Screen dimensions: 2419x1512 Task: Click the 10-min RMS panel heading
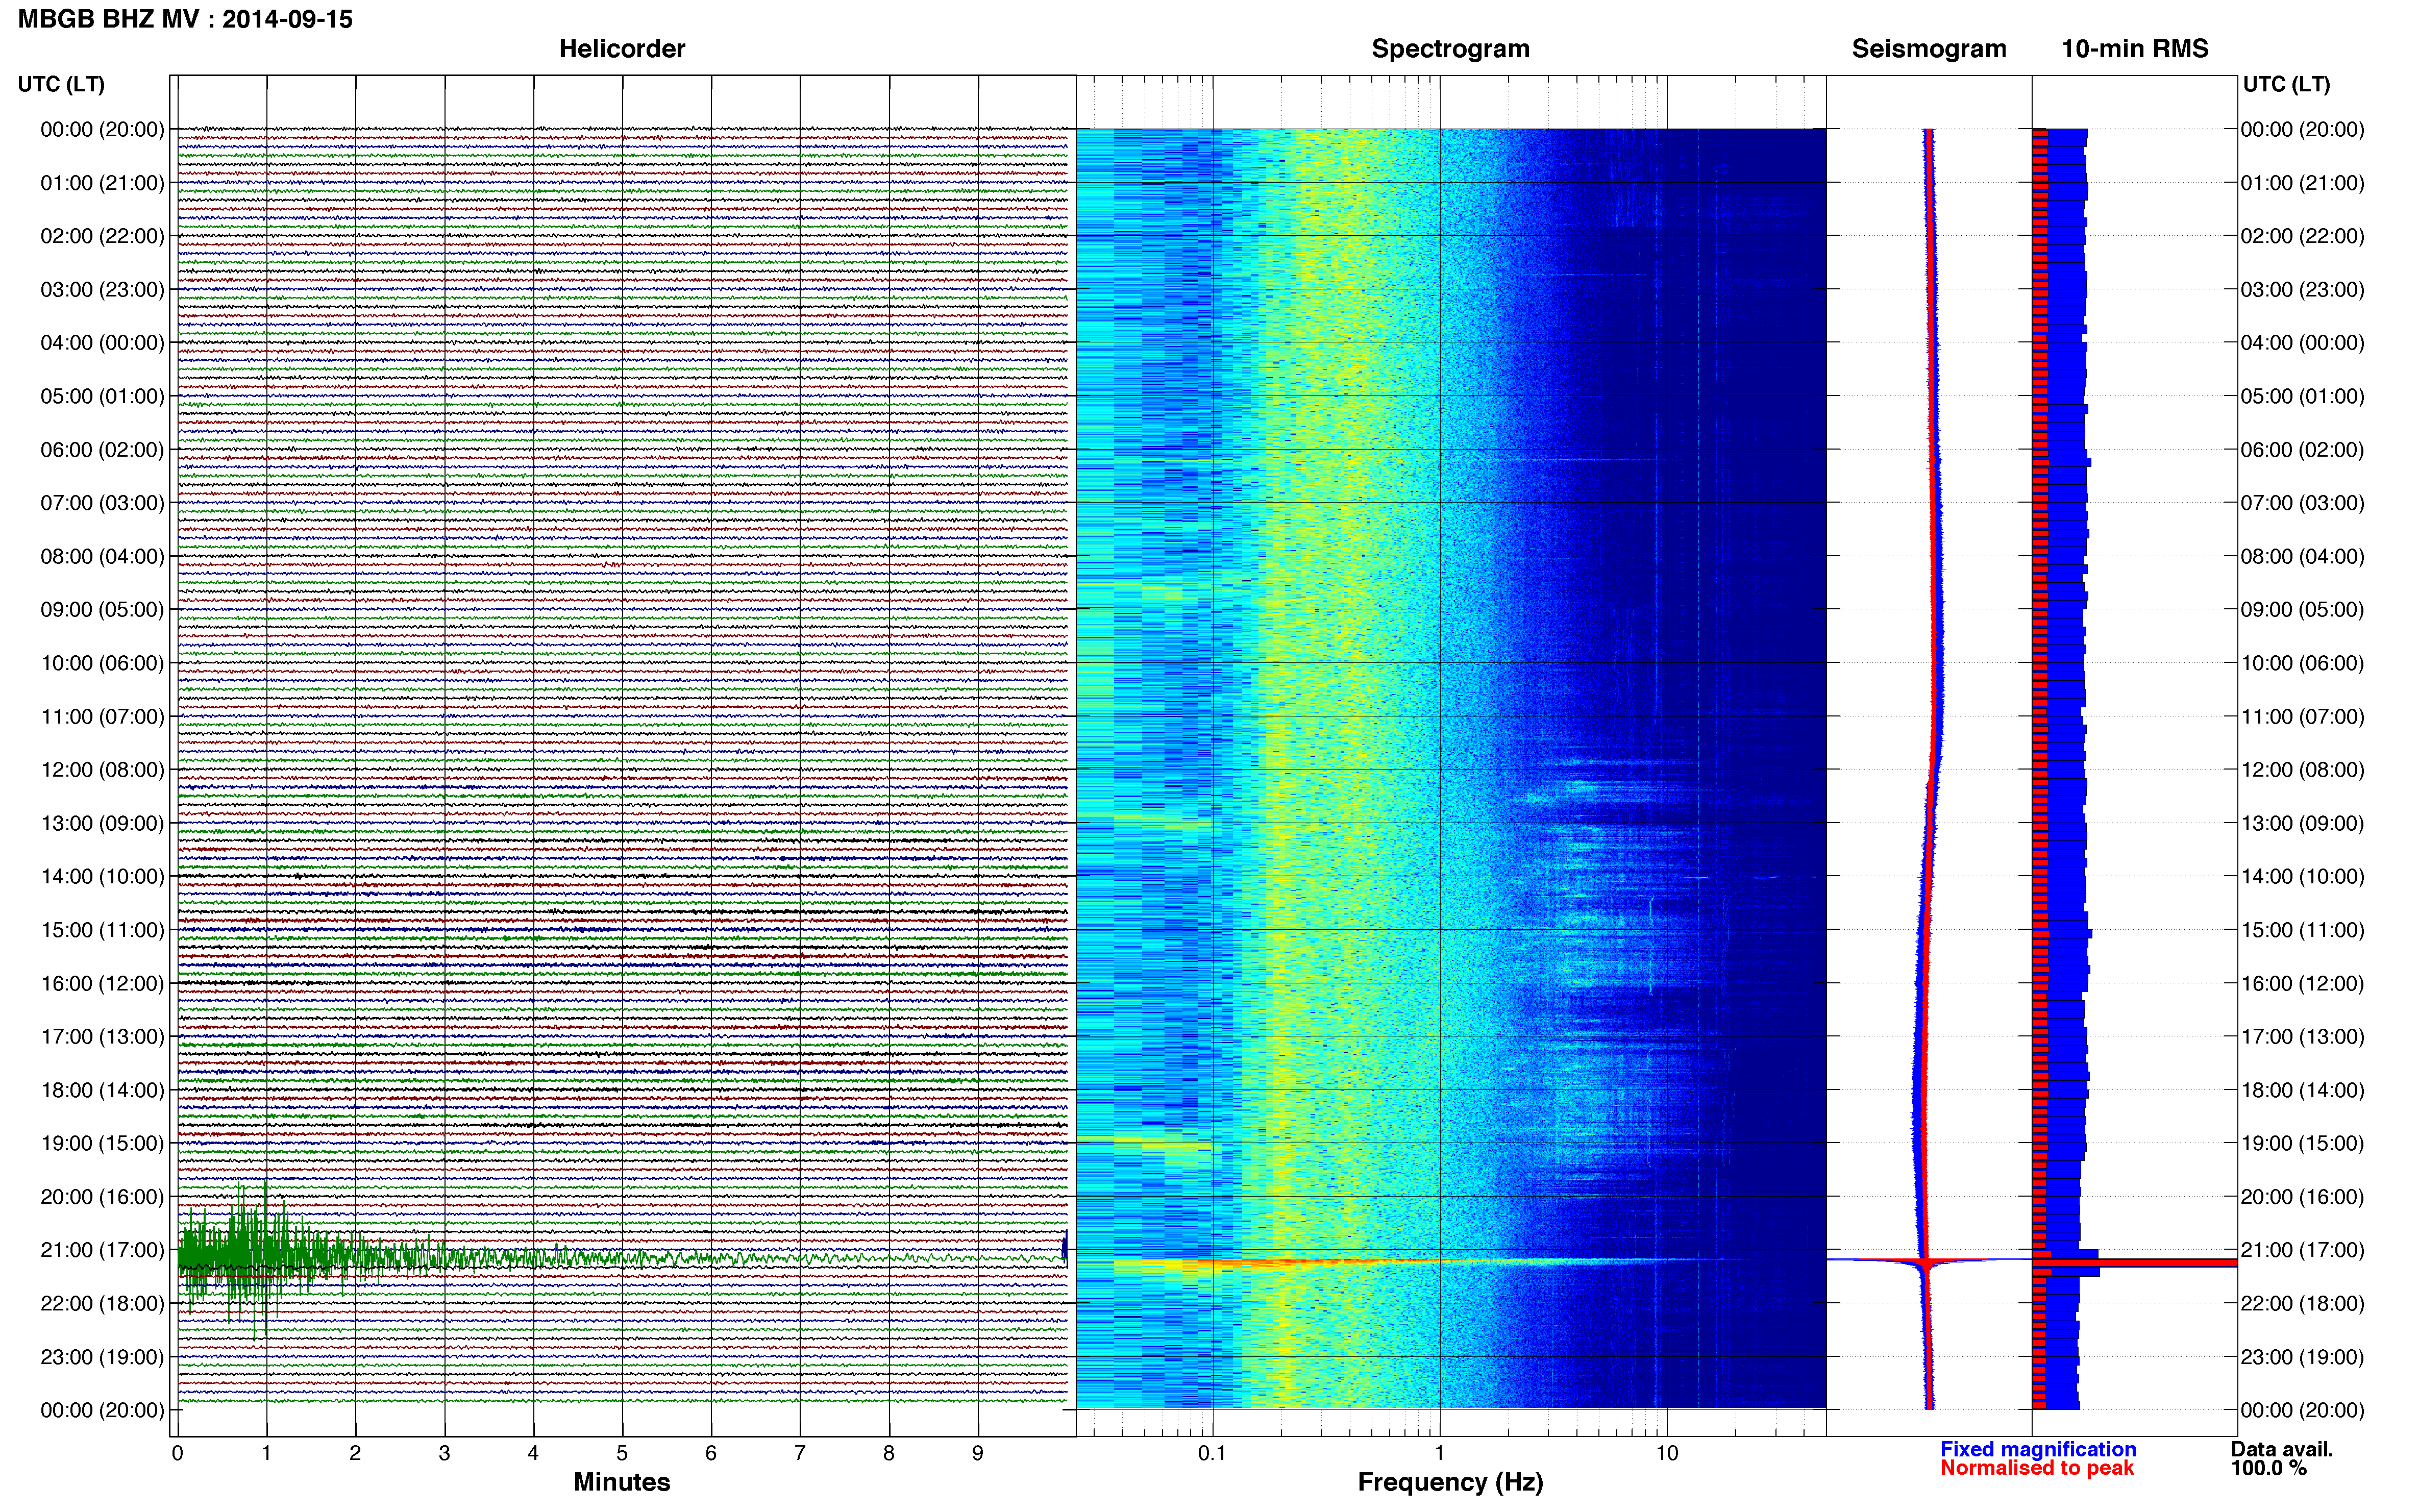point(2135,49)
